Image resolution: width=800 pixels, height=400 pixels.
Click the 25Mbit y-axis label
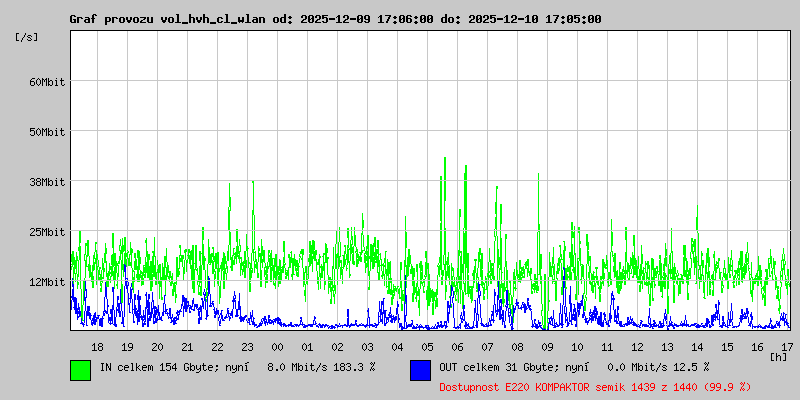46,232
